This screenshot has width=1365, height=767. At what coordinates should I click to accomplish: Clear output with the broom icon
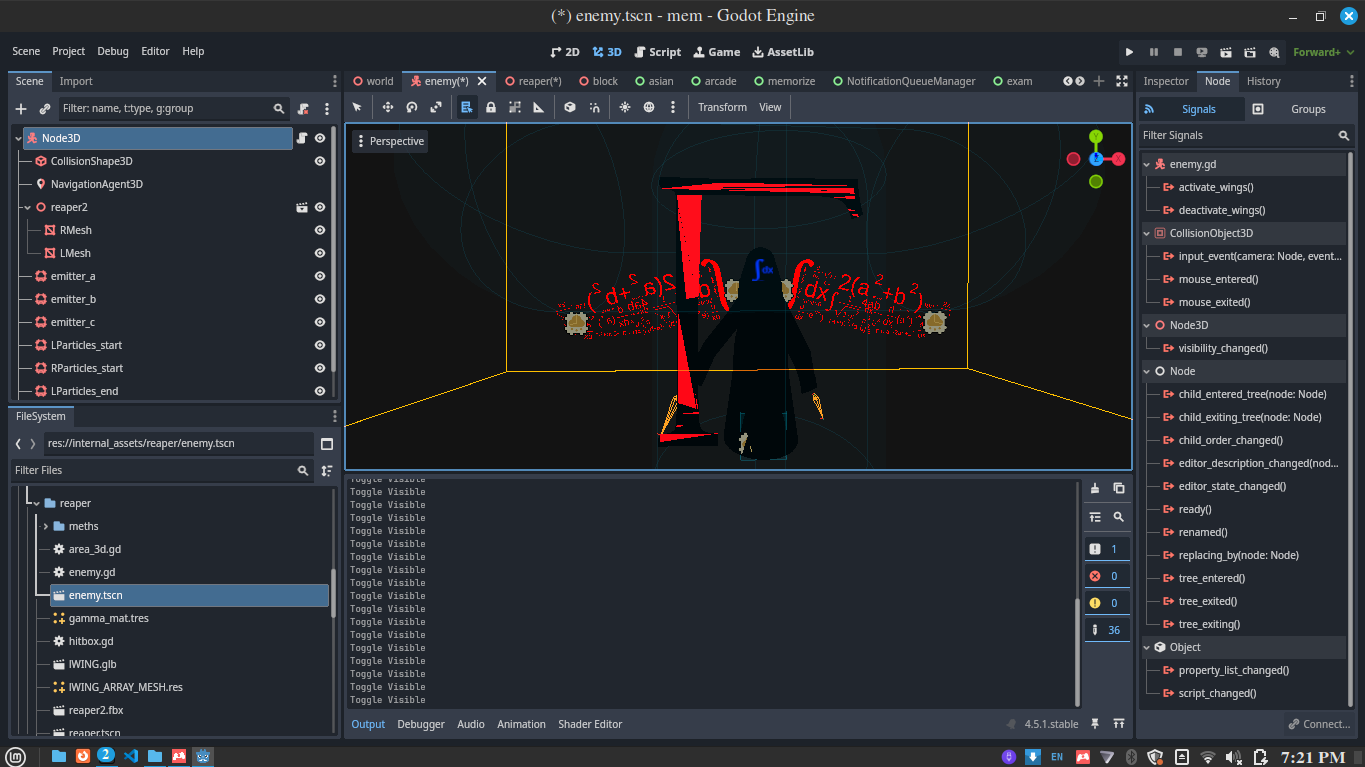tap(1095, 488)
